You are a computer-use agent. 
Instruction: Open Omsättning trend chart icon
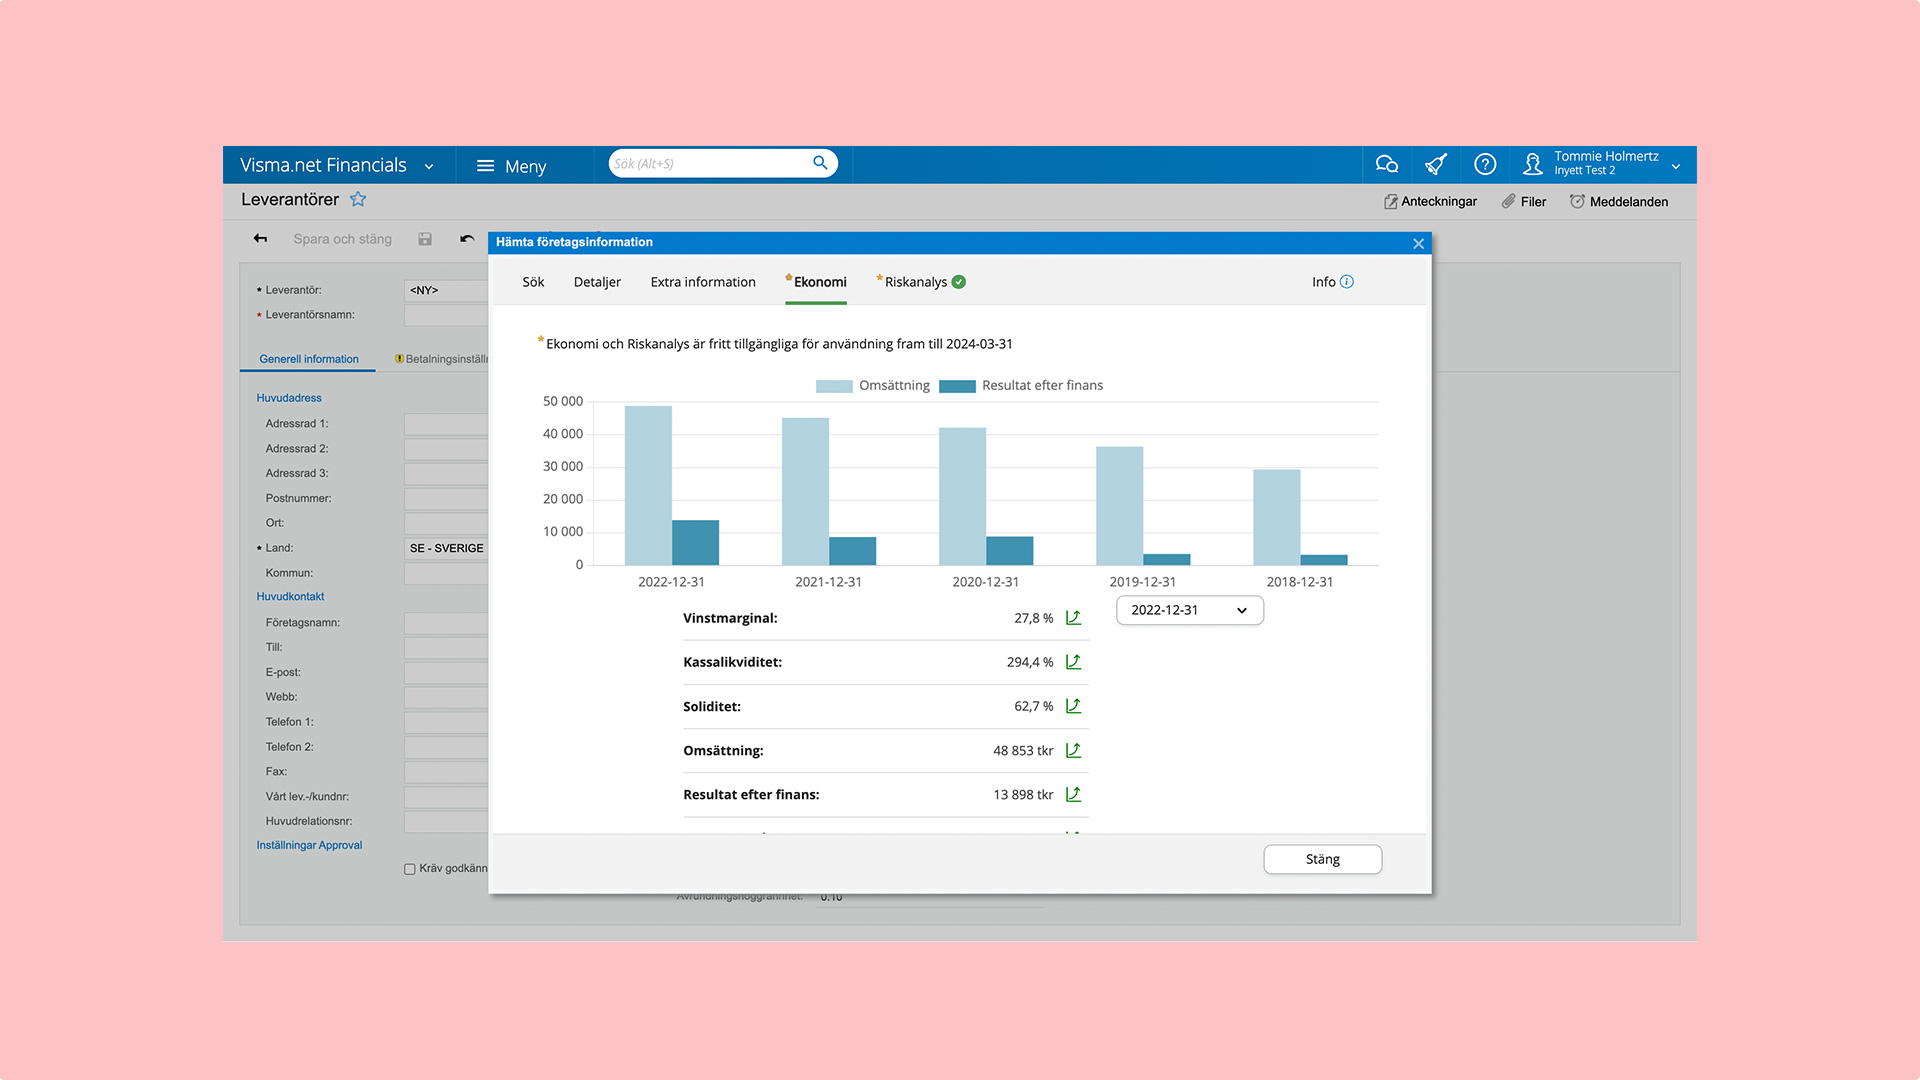(1073, 750)
